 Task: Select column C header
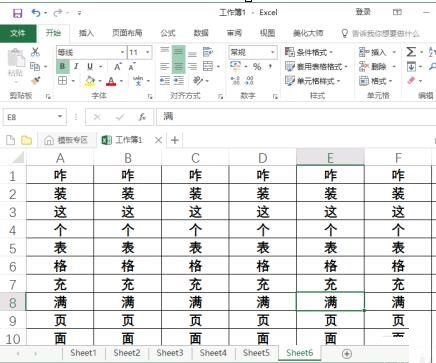click(x=195, y=157)
